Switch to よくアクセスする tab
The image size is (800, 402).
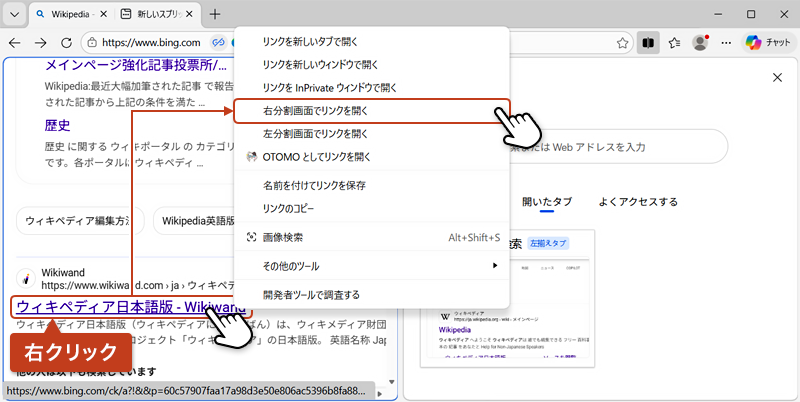[638, 202]
